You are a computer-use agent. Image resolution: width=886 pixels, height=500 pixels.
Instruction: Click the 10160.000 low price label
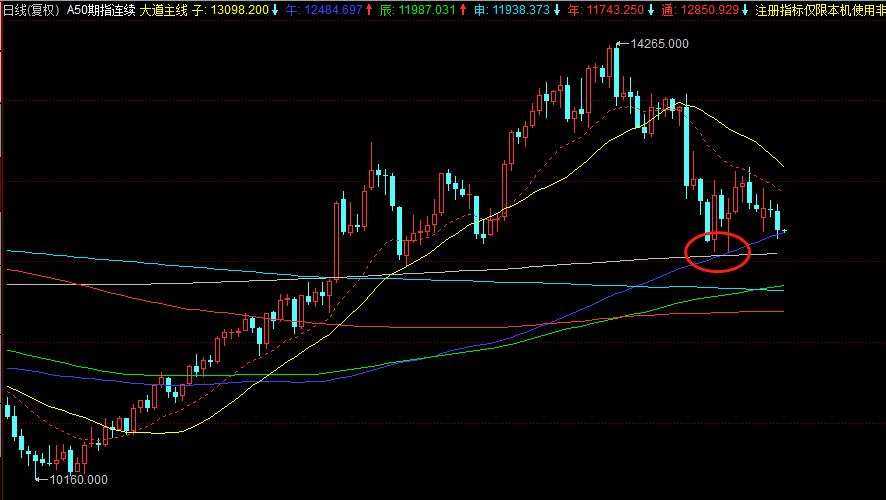79,480
